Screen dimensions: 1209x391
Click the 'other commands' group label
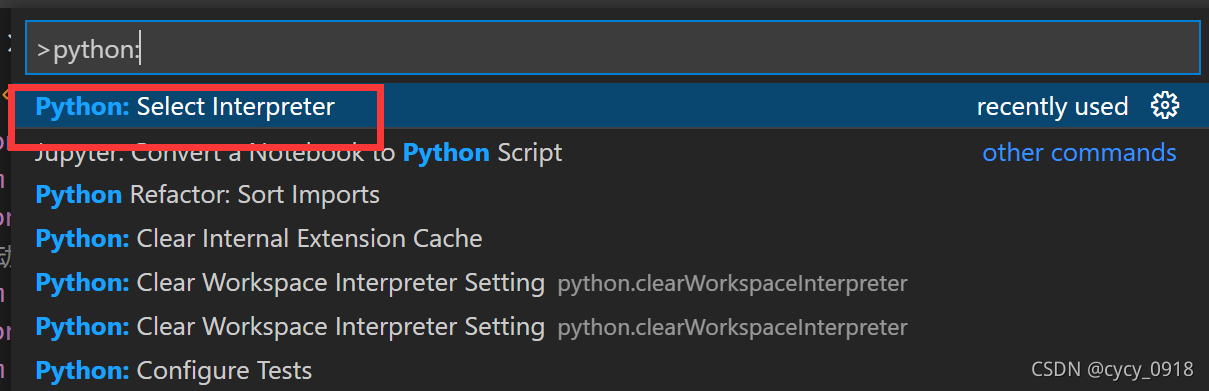point(1079,152)
